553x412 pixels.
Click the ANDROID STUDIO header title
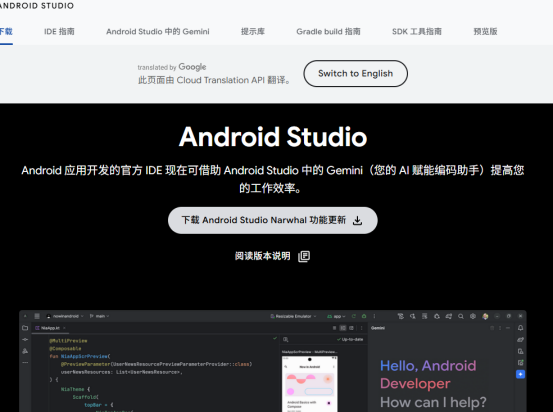tap(37, 6)
